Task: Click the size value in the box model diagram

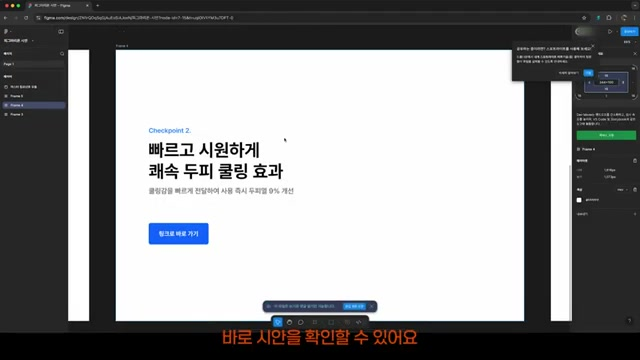Action: [x=606, y=82]
